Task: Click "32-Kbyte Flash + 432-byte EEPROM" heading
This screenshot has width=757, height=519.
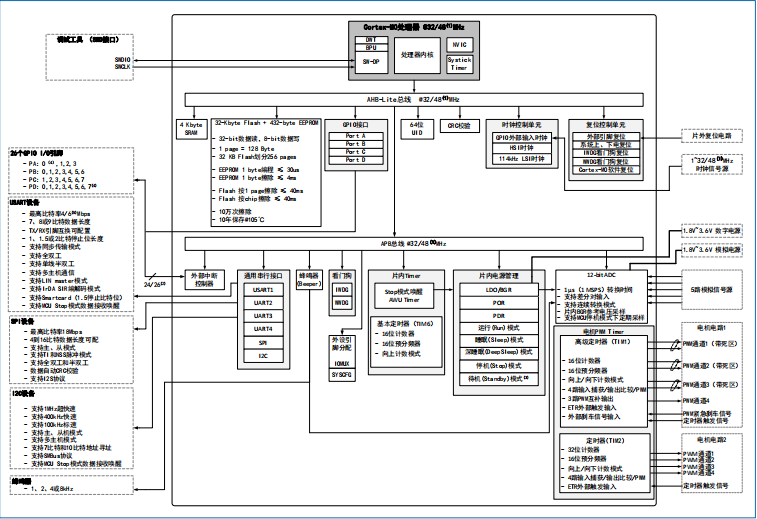Action: 266,123
